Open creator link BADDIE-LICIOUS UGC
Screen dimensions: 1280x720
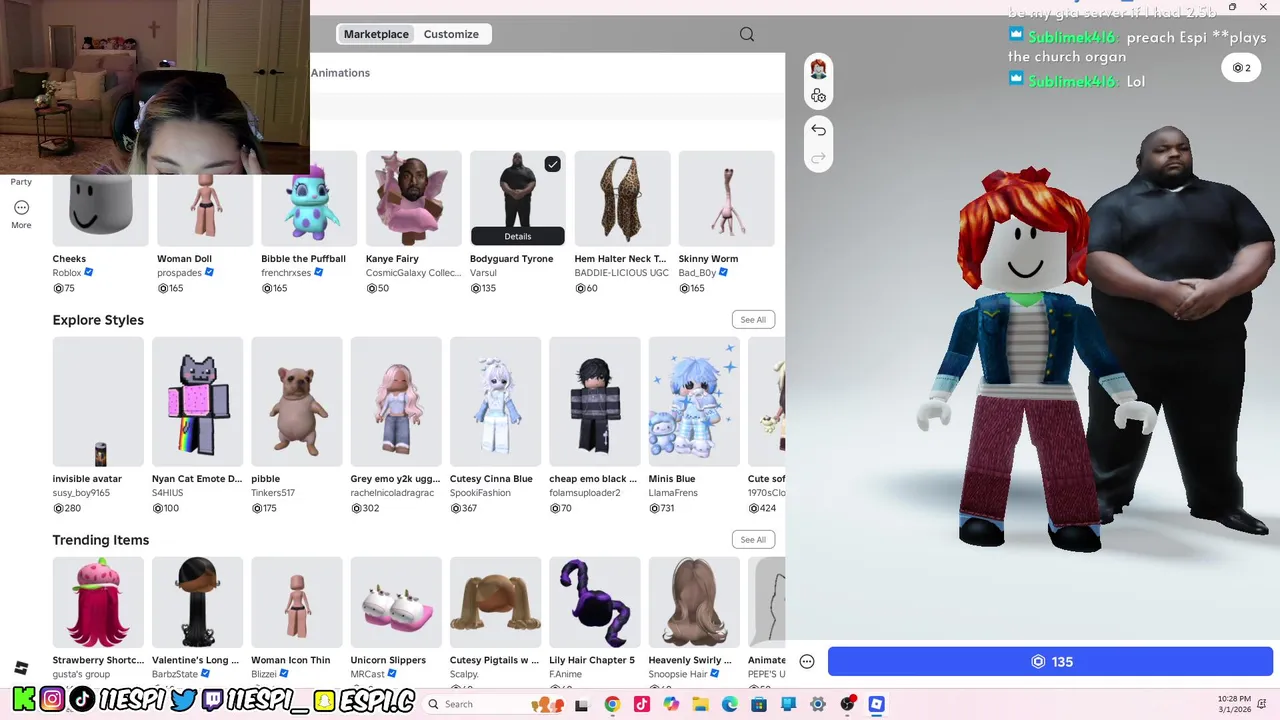point(621,273)
